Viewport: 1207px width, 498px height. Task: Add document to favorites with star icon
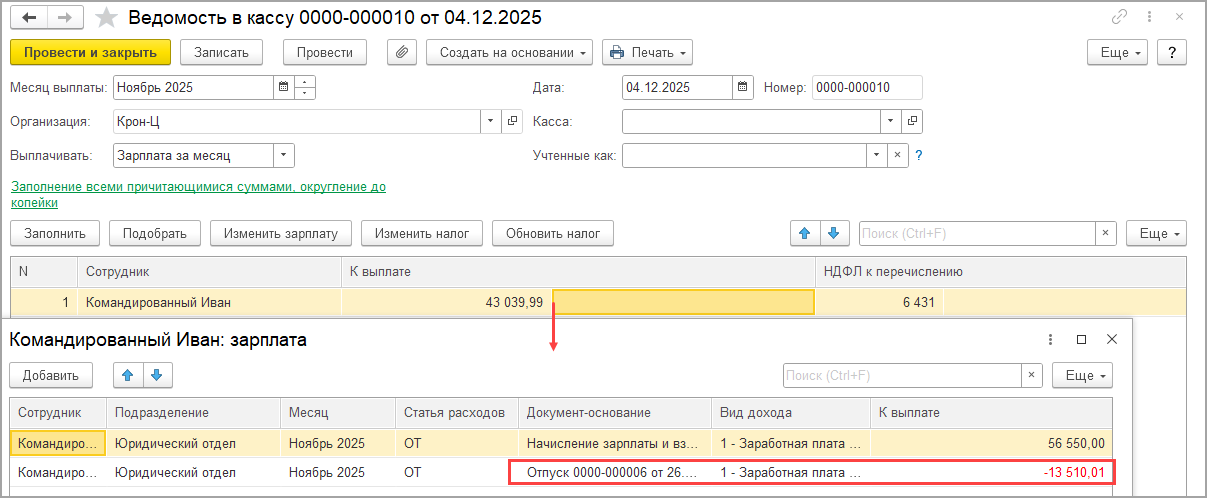tap(104, 18)
